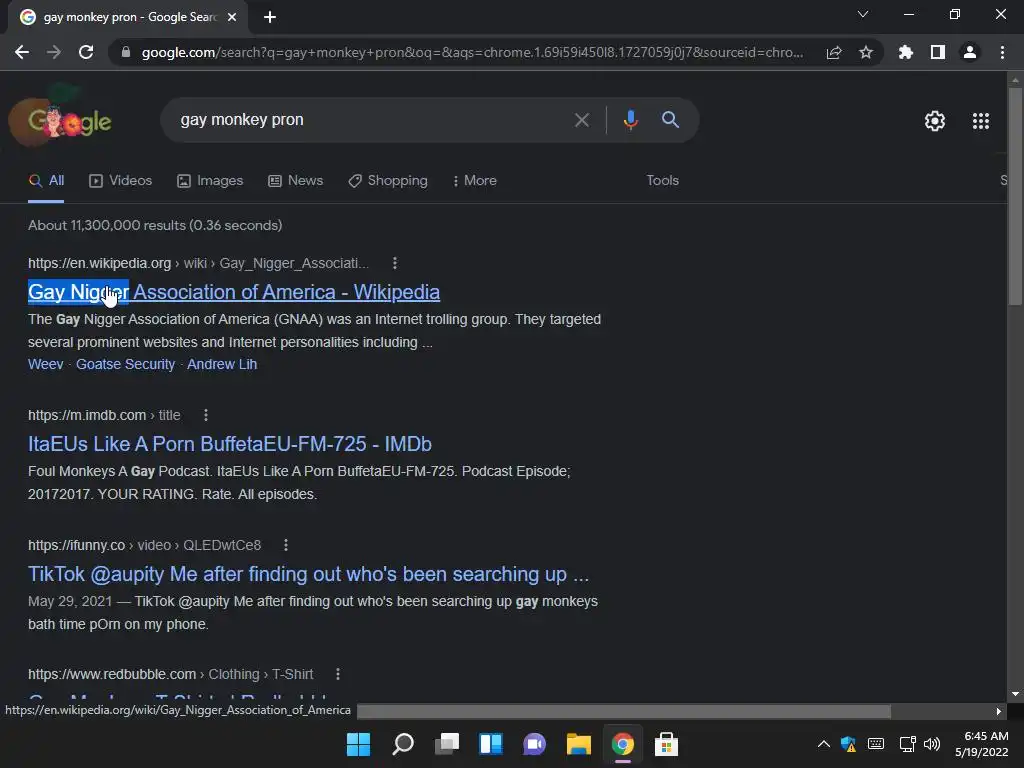Open Task View from the taskbar
Image resolution: width=1024 pixels, height=768 pixels.
pyautogui.click(x=447, y=744)
